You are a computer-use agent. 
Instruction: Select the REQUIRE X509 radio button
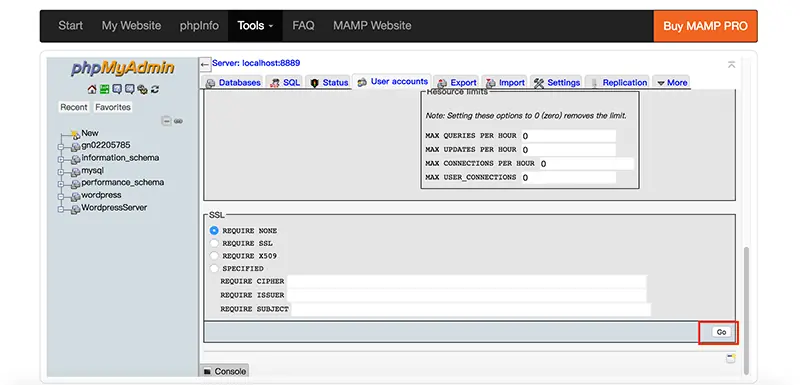tap(214, 255)
